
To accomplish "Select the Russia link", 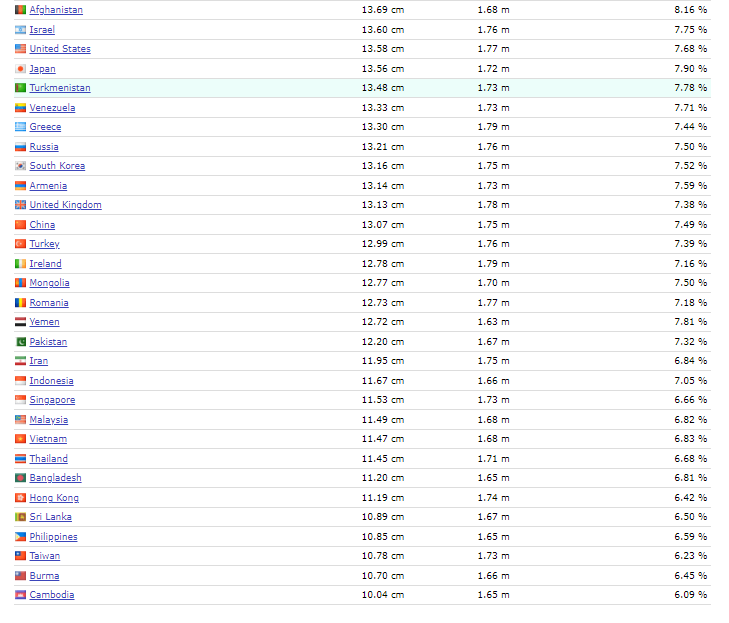I will pos(44,147).
